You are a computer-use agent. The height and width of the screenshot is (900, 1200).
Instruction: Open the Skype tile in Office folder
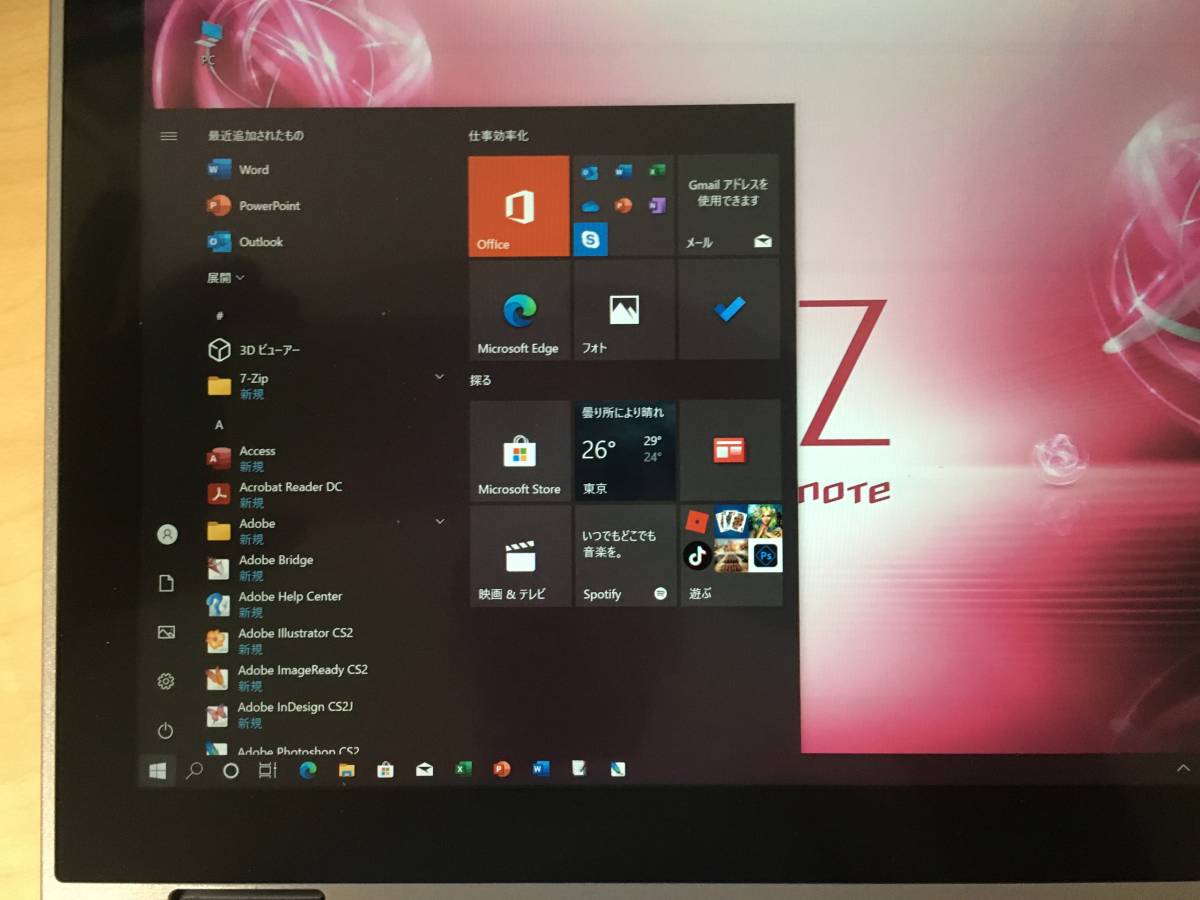point(590,239)
